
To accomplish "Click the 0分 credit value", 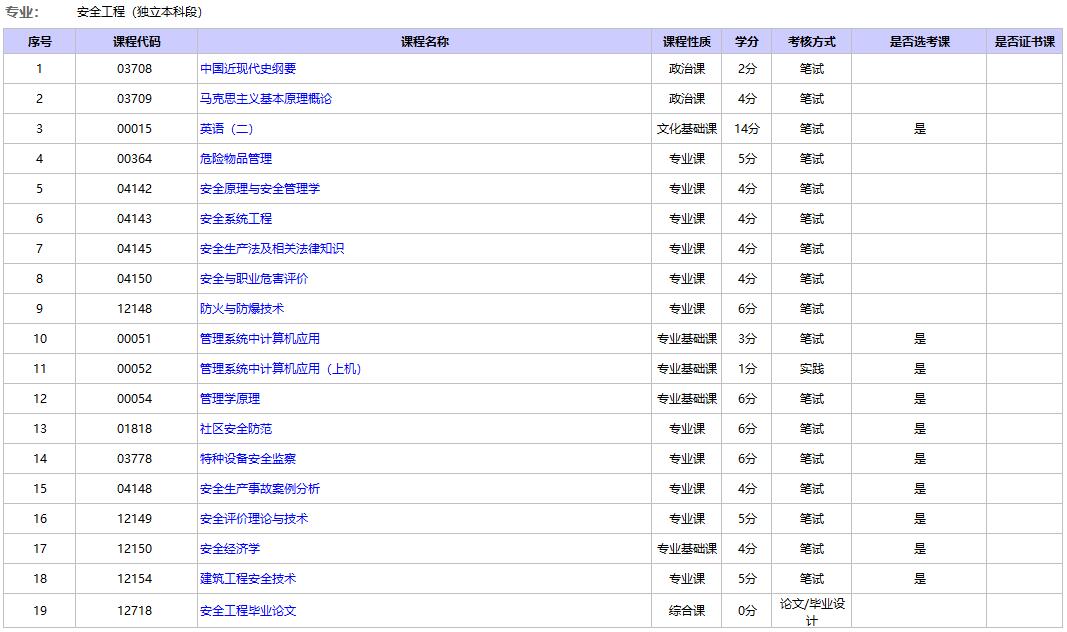I will coord(746,610).
